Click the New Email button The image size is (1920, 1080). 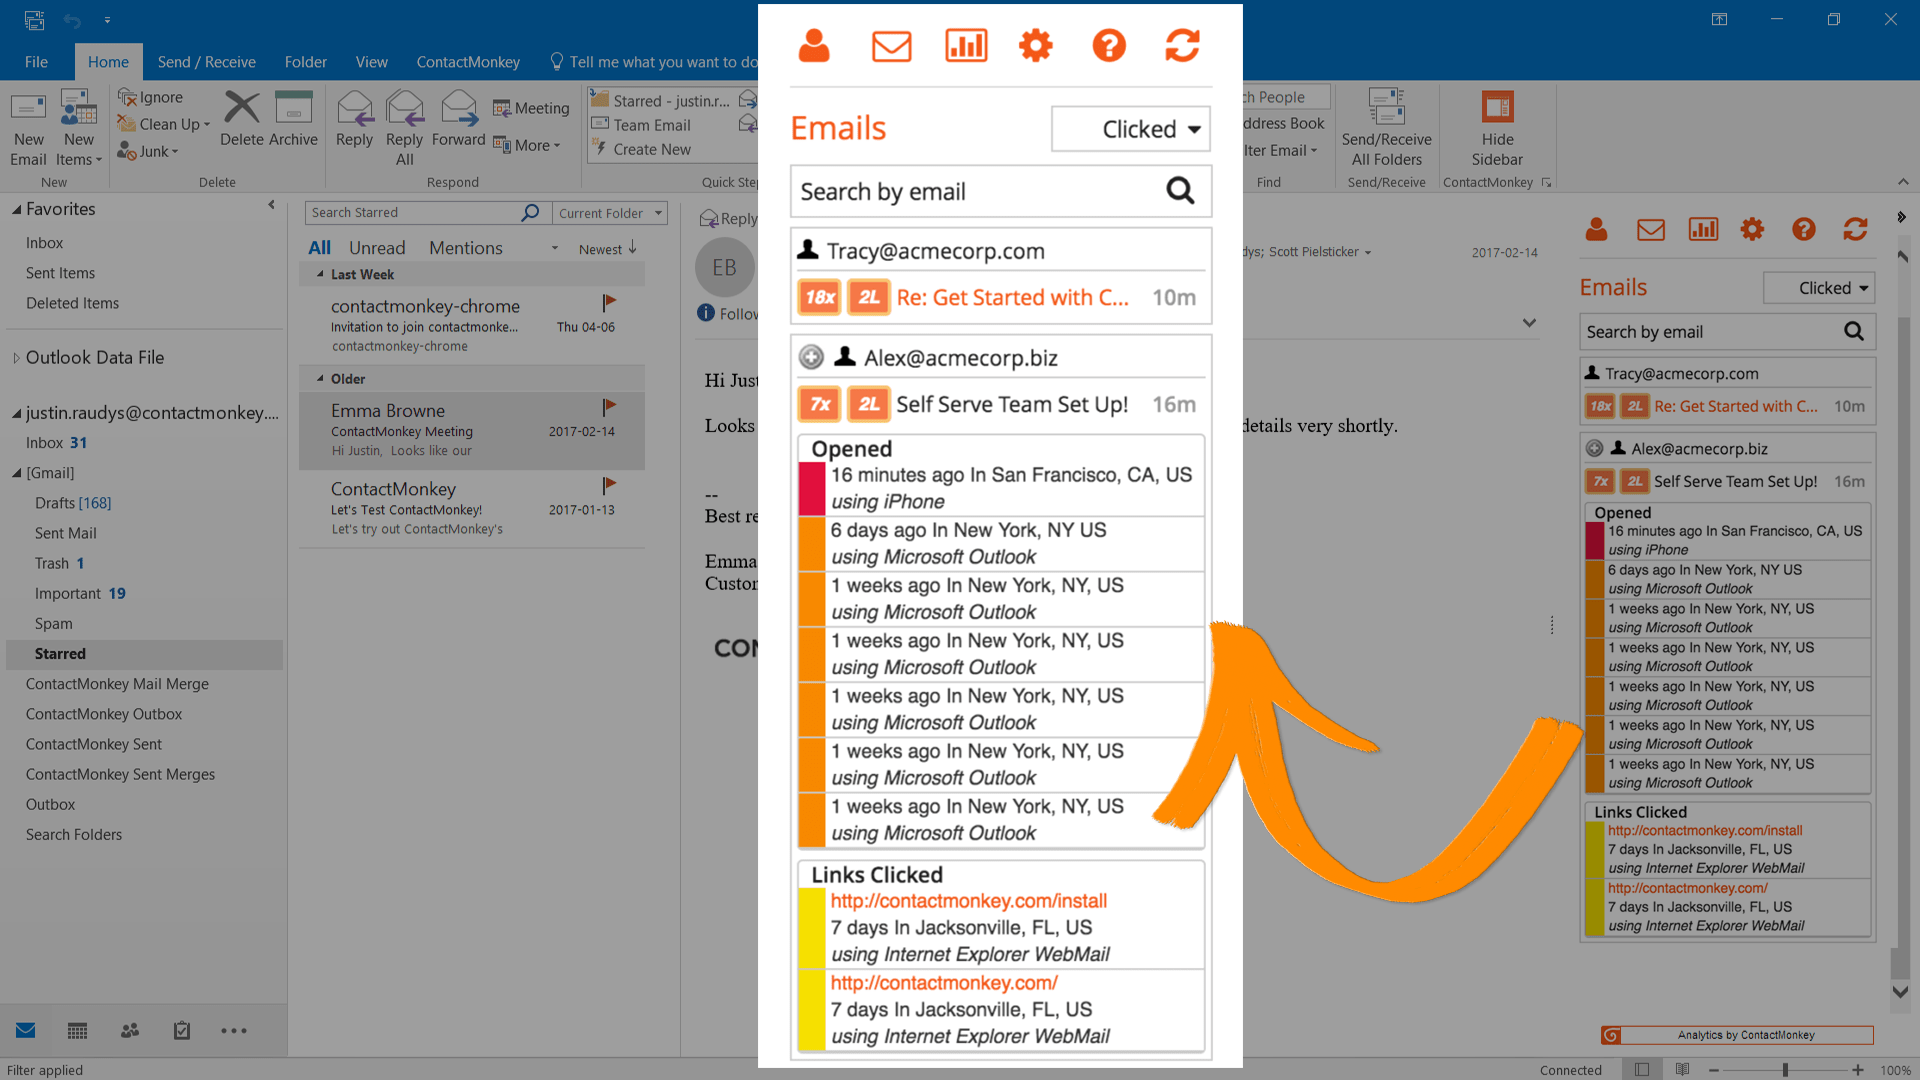click(28, 126)
